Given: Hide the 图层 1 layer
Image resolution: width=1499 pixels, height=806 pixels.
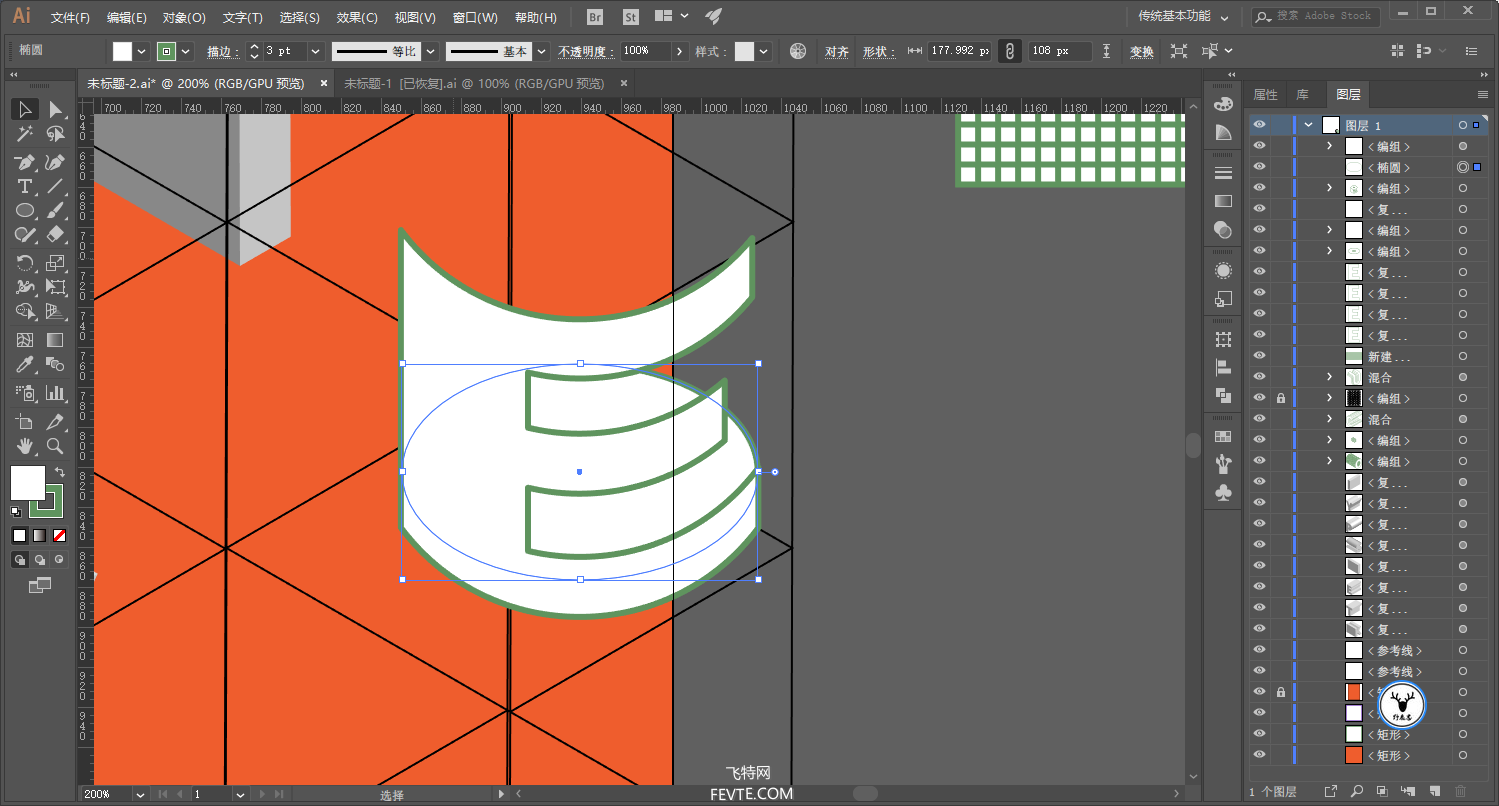Looking at the screenshot, I should pyautogui.click(x=1260, y=125).
